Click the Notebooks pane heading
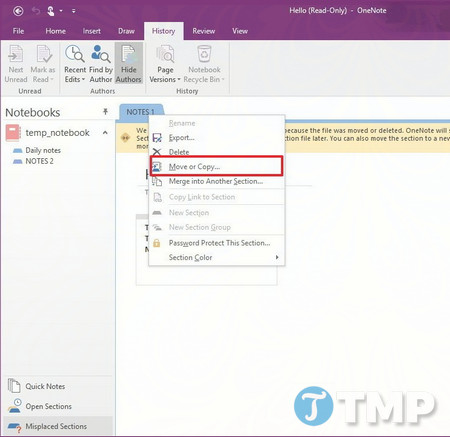 pos(33,112)
